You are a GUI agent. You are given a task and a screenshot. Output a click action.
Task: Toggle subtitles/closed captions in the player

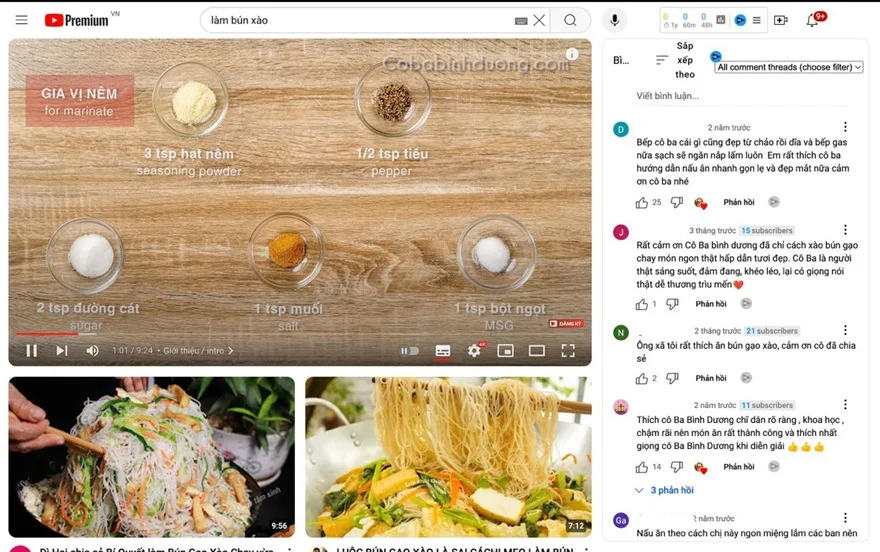pos(443,351)
